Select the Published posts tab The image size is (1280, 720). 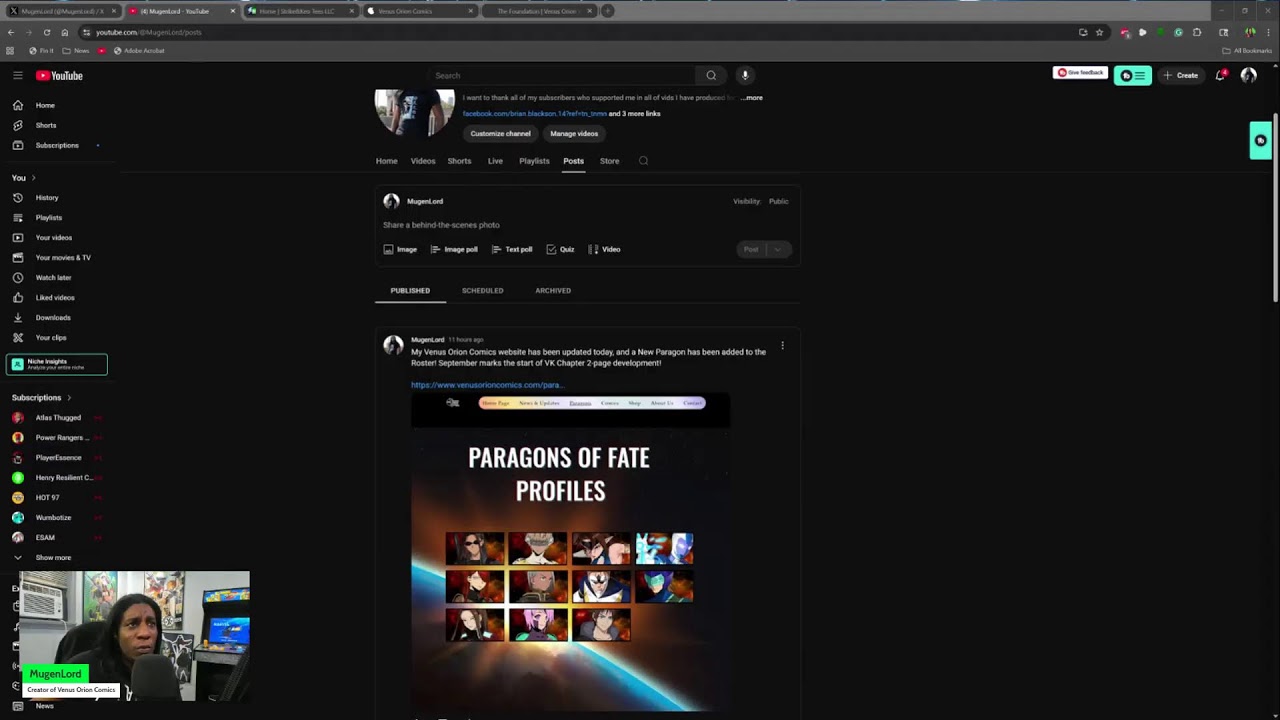[x=410, y=290]
